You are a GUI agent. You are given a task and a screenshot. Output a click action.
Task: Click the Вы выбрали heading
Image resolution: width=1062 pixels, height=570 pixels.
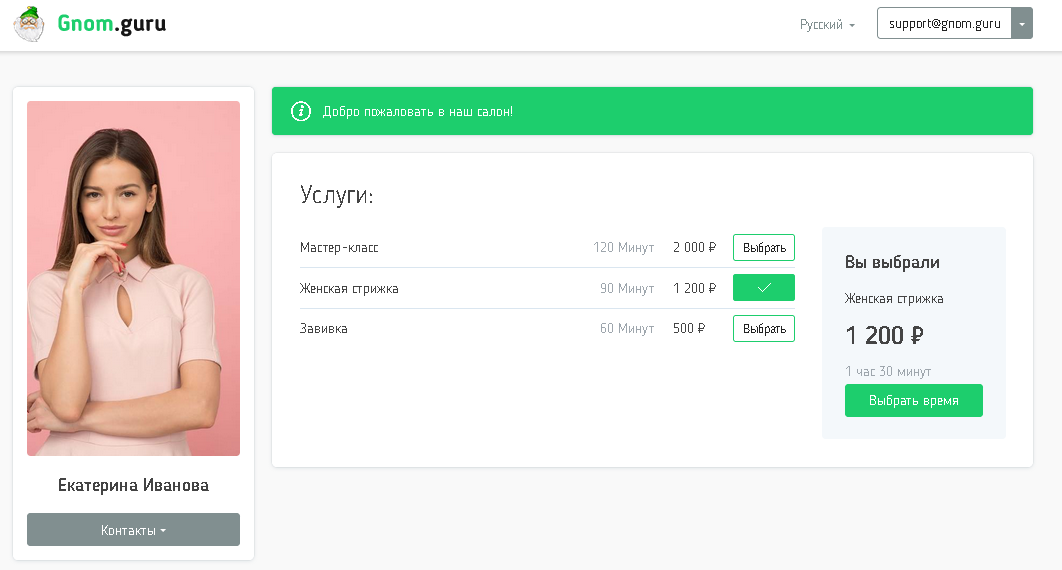[x=892, y=263]
